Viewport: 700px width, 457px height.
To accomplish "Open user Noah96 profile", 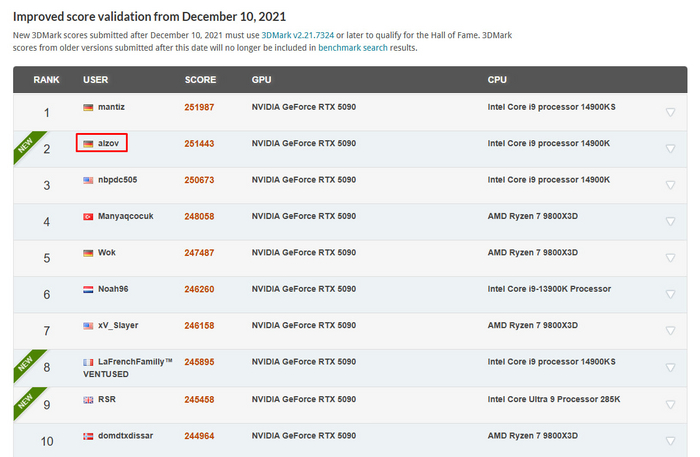I will 113,289.
